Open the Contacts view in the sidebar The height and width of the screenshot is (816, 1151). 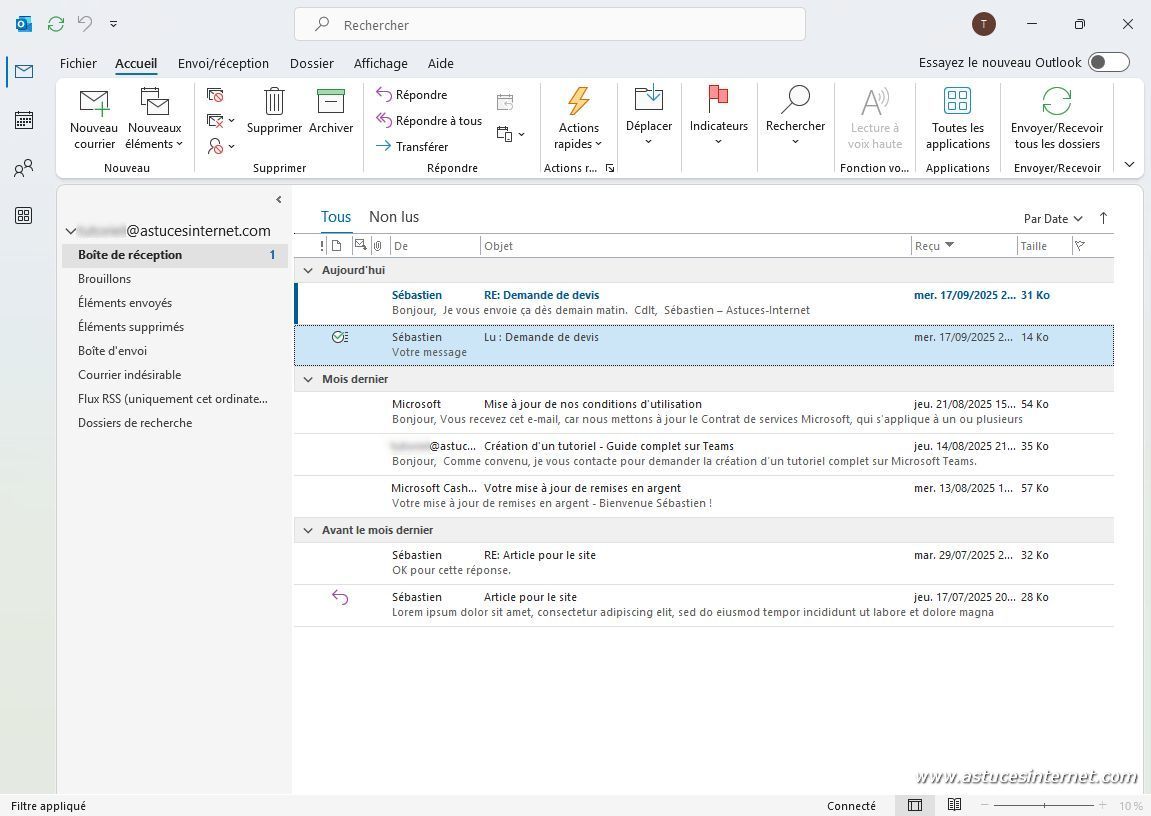(x=24, y=168)
